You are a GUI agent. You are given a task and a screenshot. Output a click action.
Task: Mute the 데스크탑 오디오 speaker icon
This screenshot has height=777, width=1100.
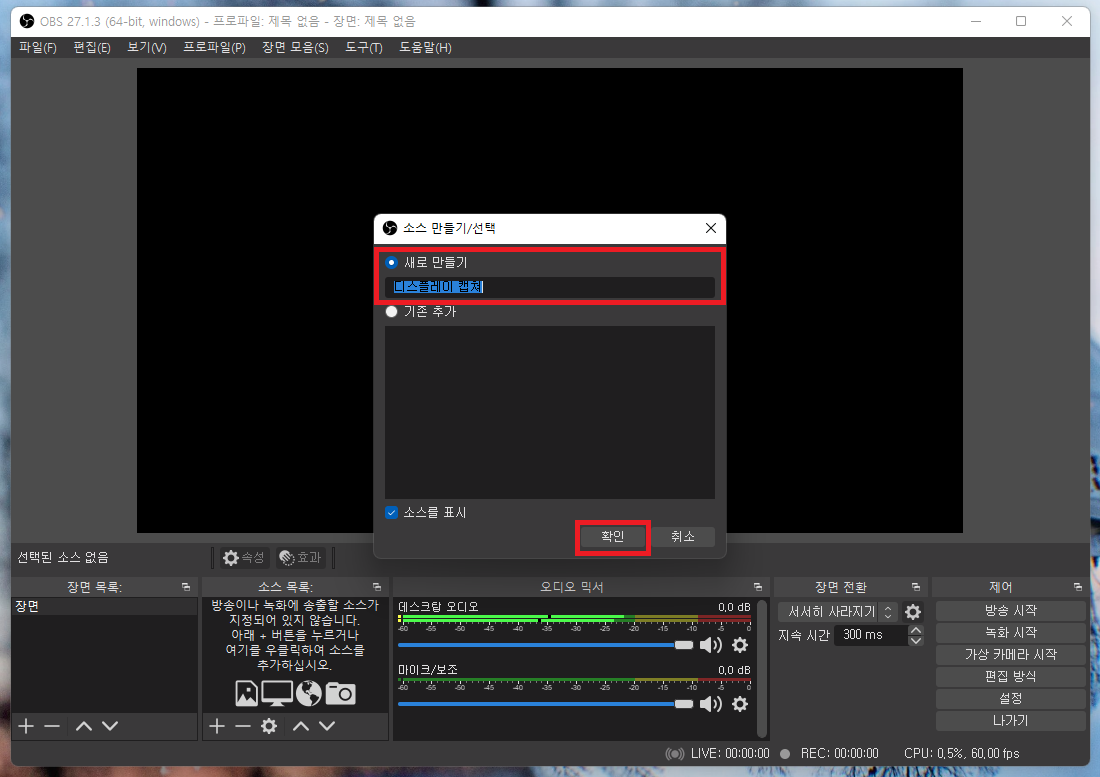tap(711, 645)
